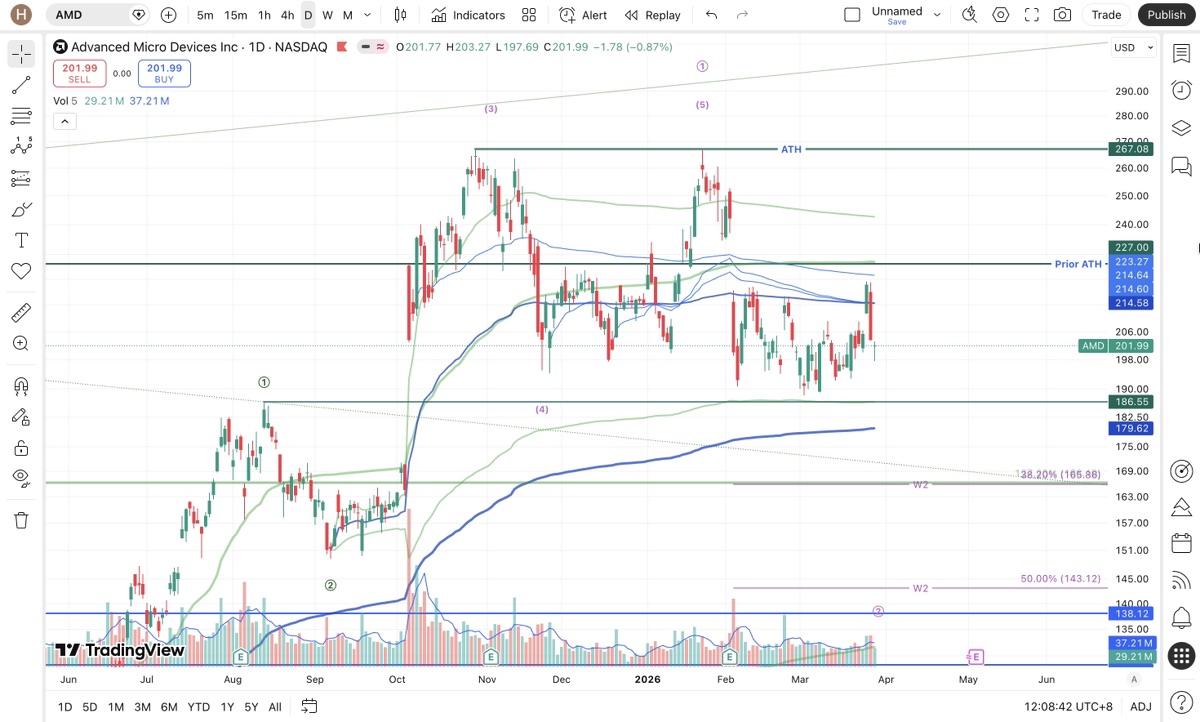Open indicator templates grid icon
The height and width of the screenshot is (722, 1200).
click(x=529, y=15)
